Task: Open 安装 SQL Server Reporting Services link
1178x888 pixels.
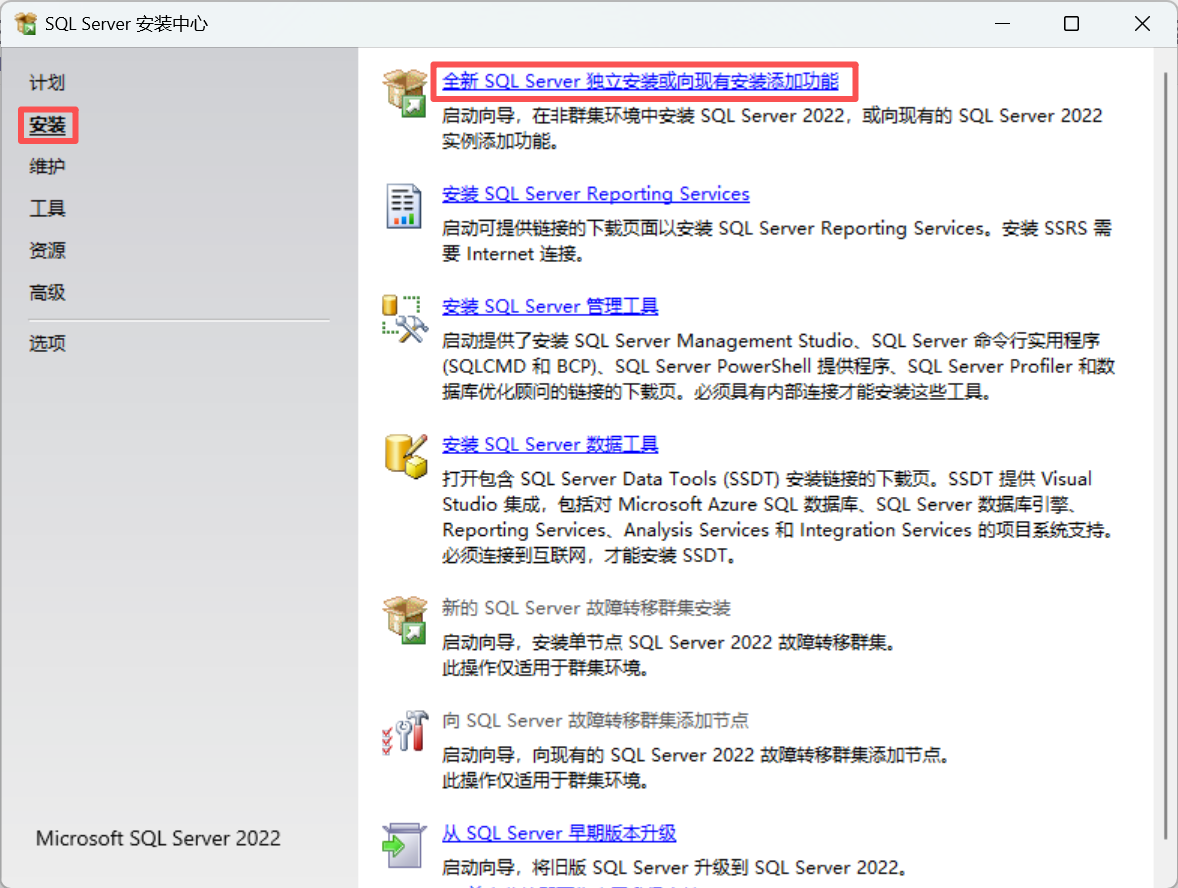Action: (x=596, y=194)
